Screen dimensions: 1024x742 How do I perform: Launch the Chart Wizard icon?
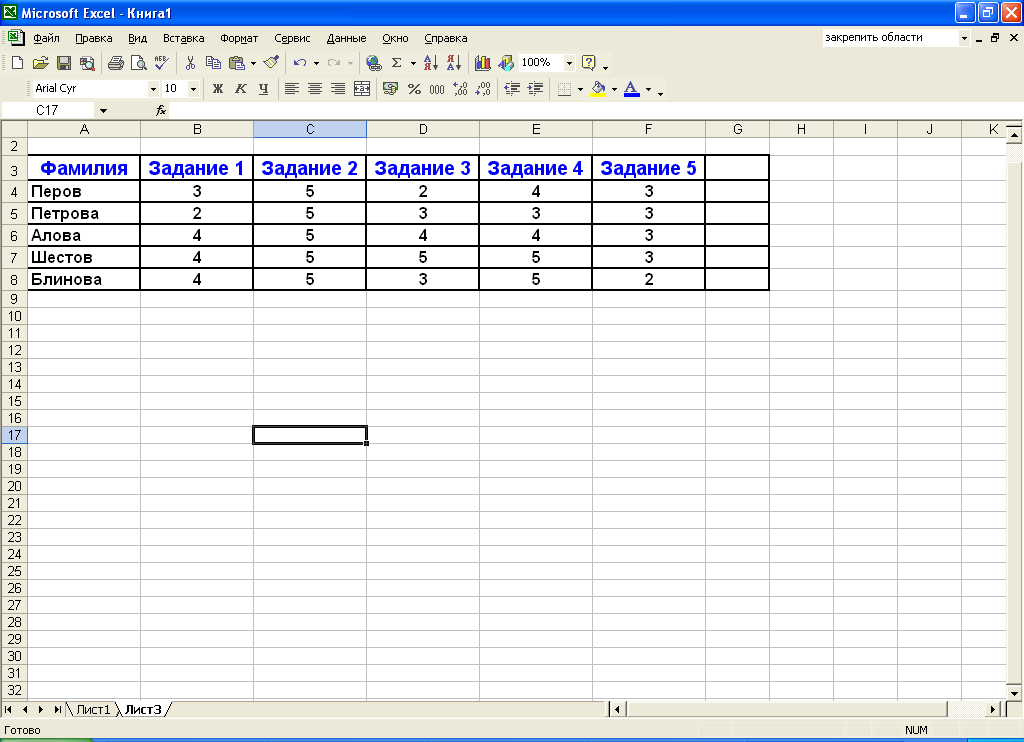coord(483,63)
